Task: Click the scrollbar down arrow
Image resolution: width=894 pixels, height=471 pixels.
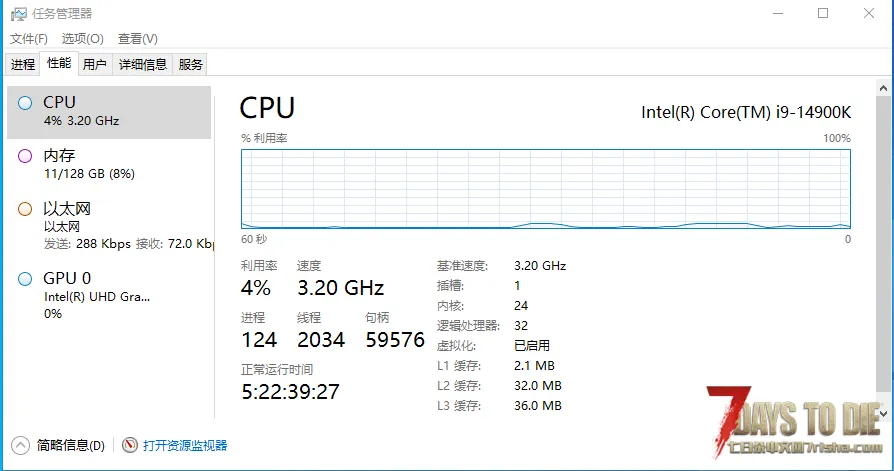Action: [883, 413]
